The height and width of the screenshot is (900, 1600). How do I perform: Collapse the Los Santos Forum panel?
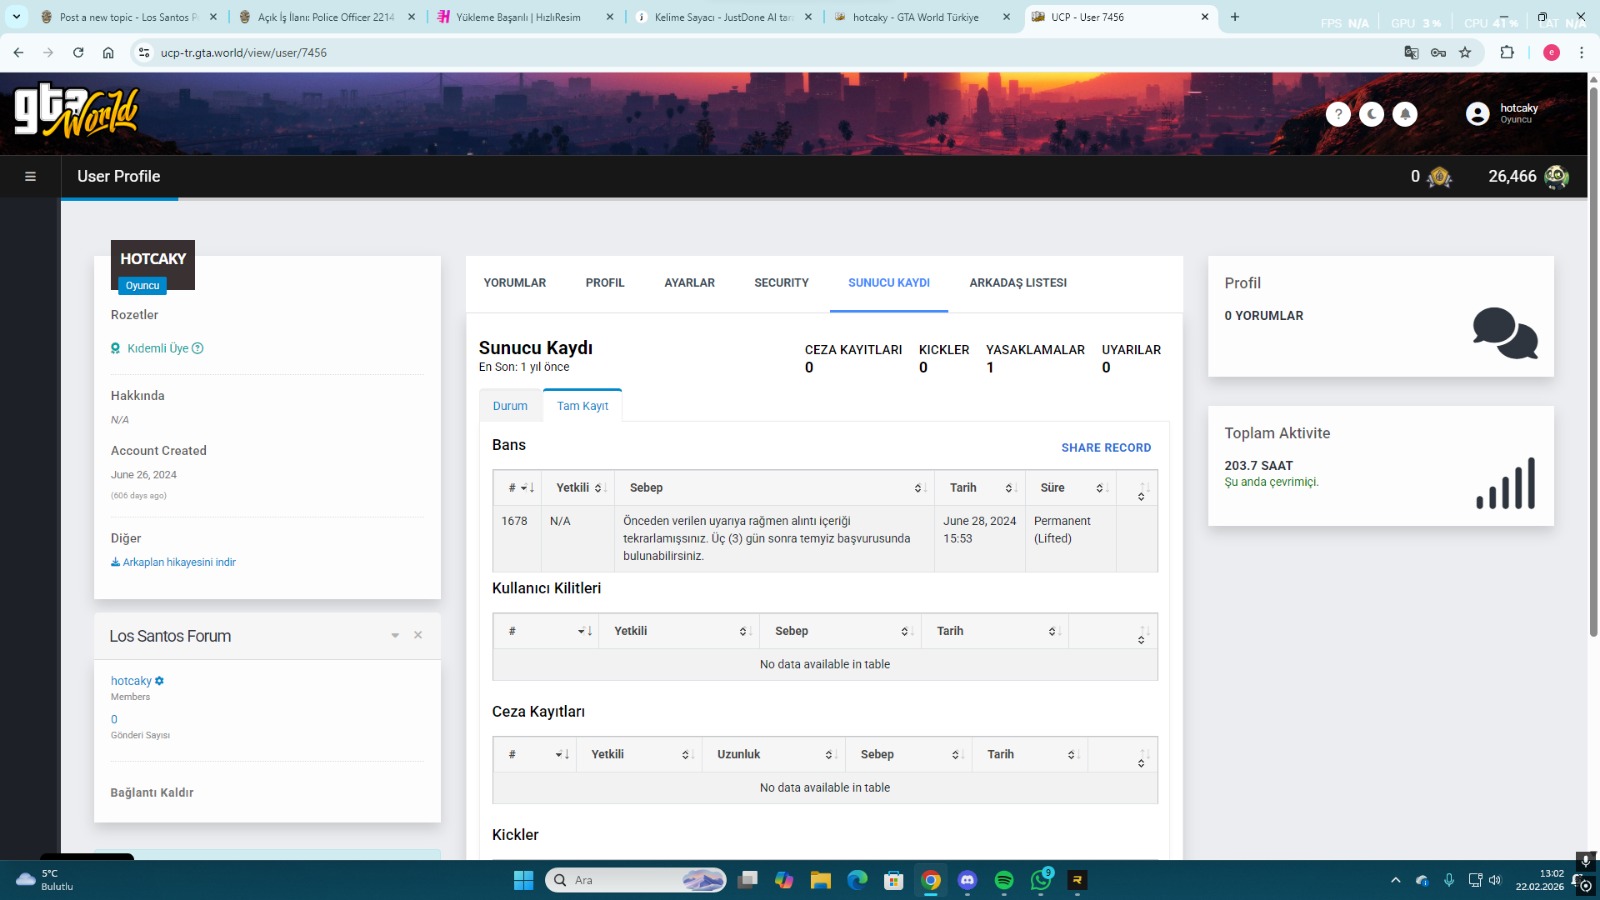[395, 636]
